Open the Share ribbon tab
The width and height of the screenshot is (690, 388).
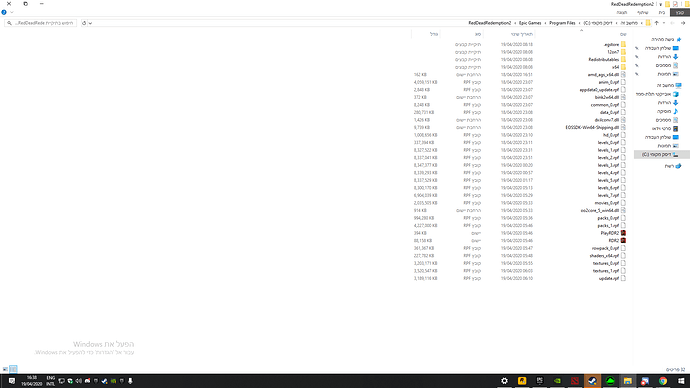[643, 12]
